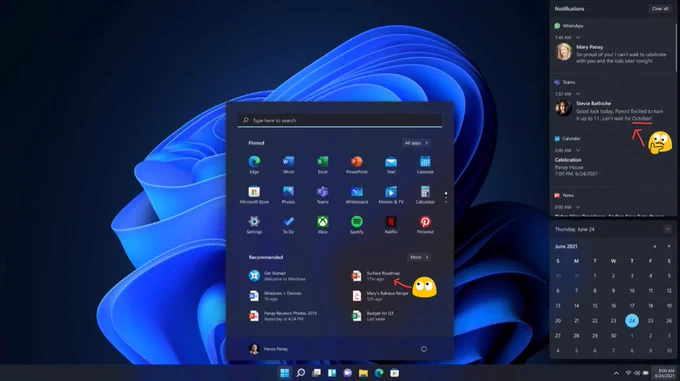Open Panos Panay user account menu
This screenshot has width=680, height=381.
(x=268, y=349)
